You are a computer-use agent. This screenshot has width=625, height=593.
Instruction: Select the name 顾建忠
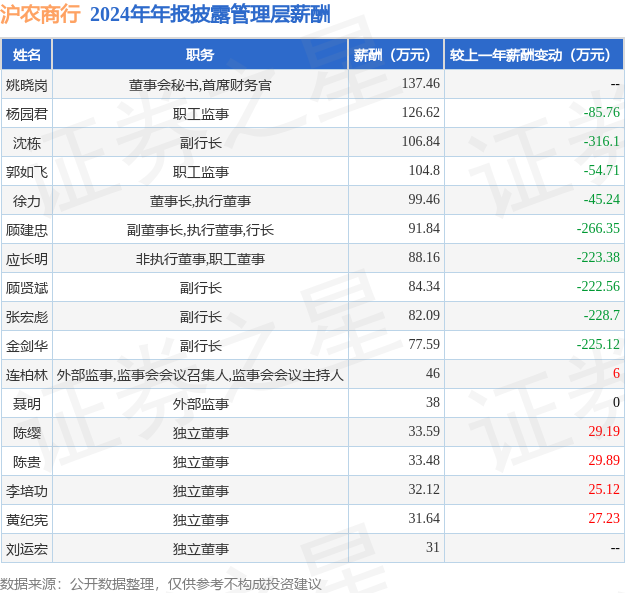(27, 230)
